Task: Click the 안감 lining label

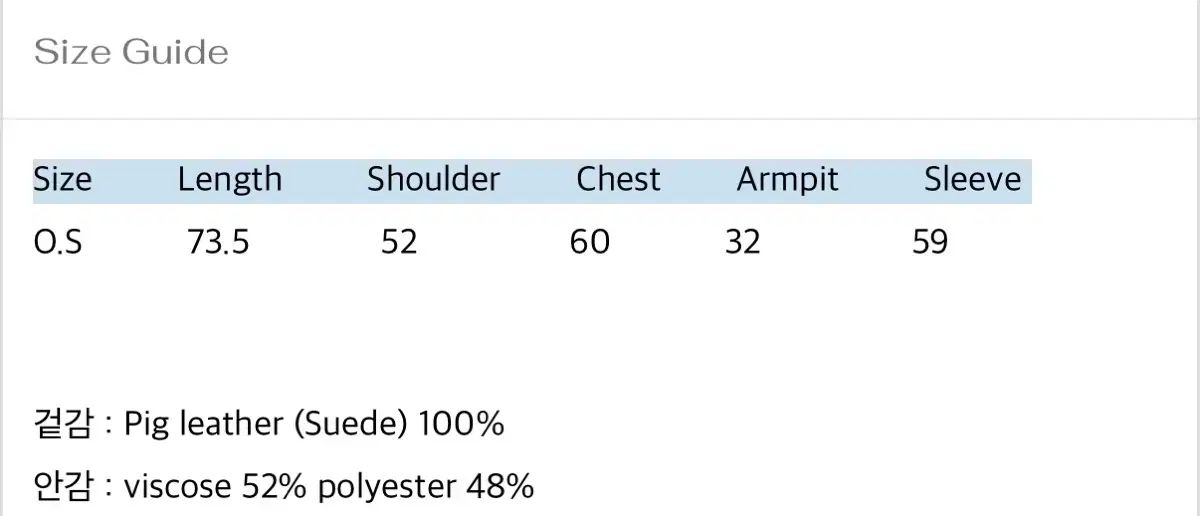Action: click(x=64, y=487)
